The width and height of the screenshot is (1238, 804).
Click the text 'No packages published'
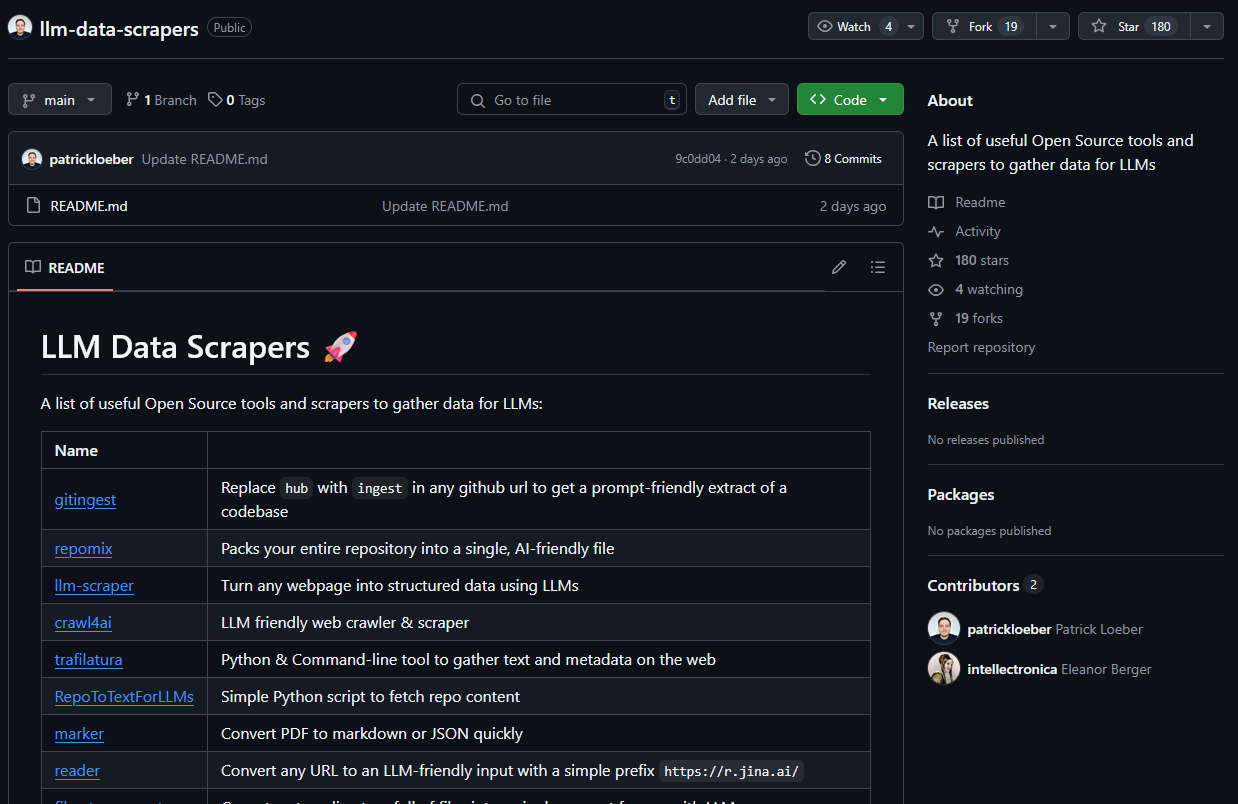[990, 531]
